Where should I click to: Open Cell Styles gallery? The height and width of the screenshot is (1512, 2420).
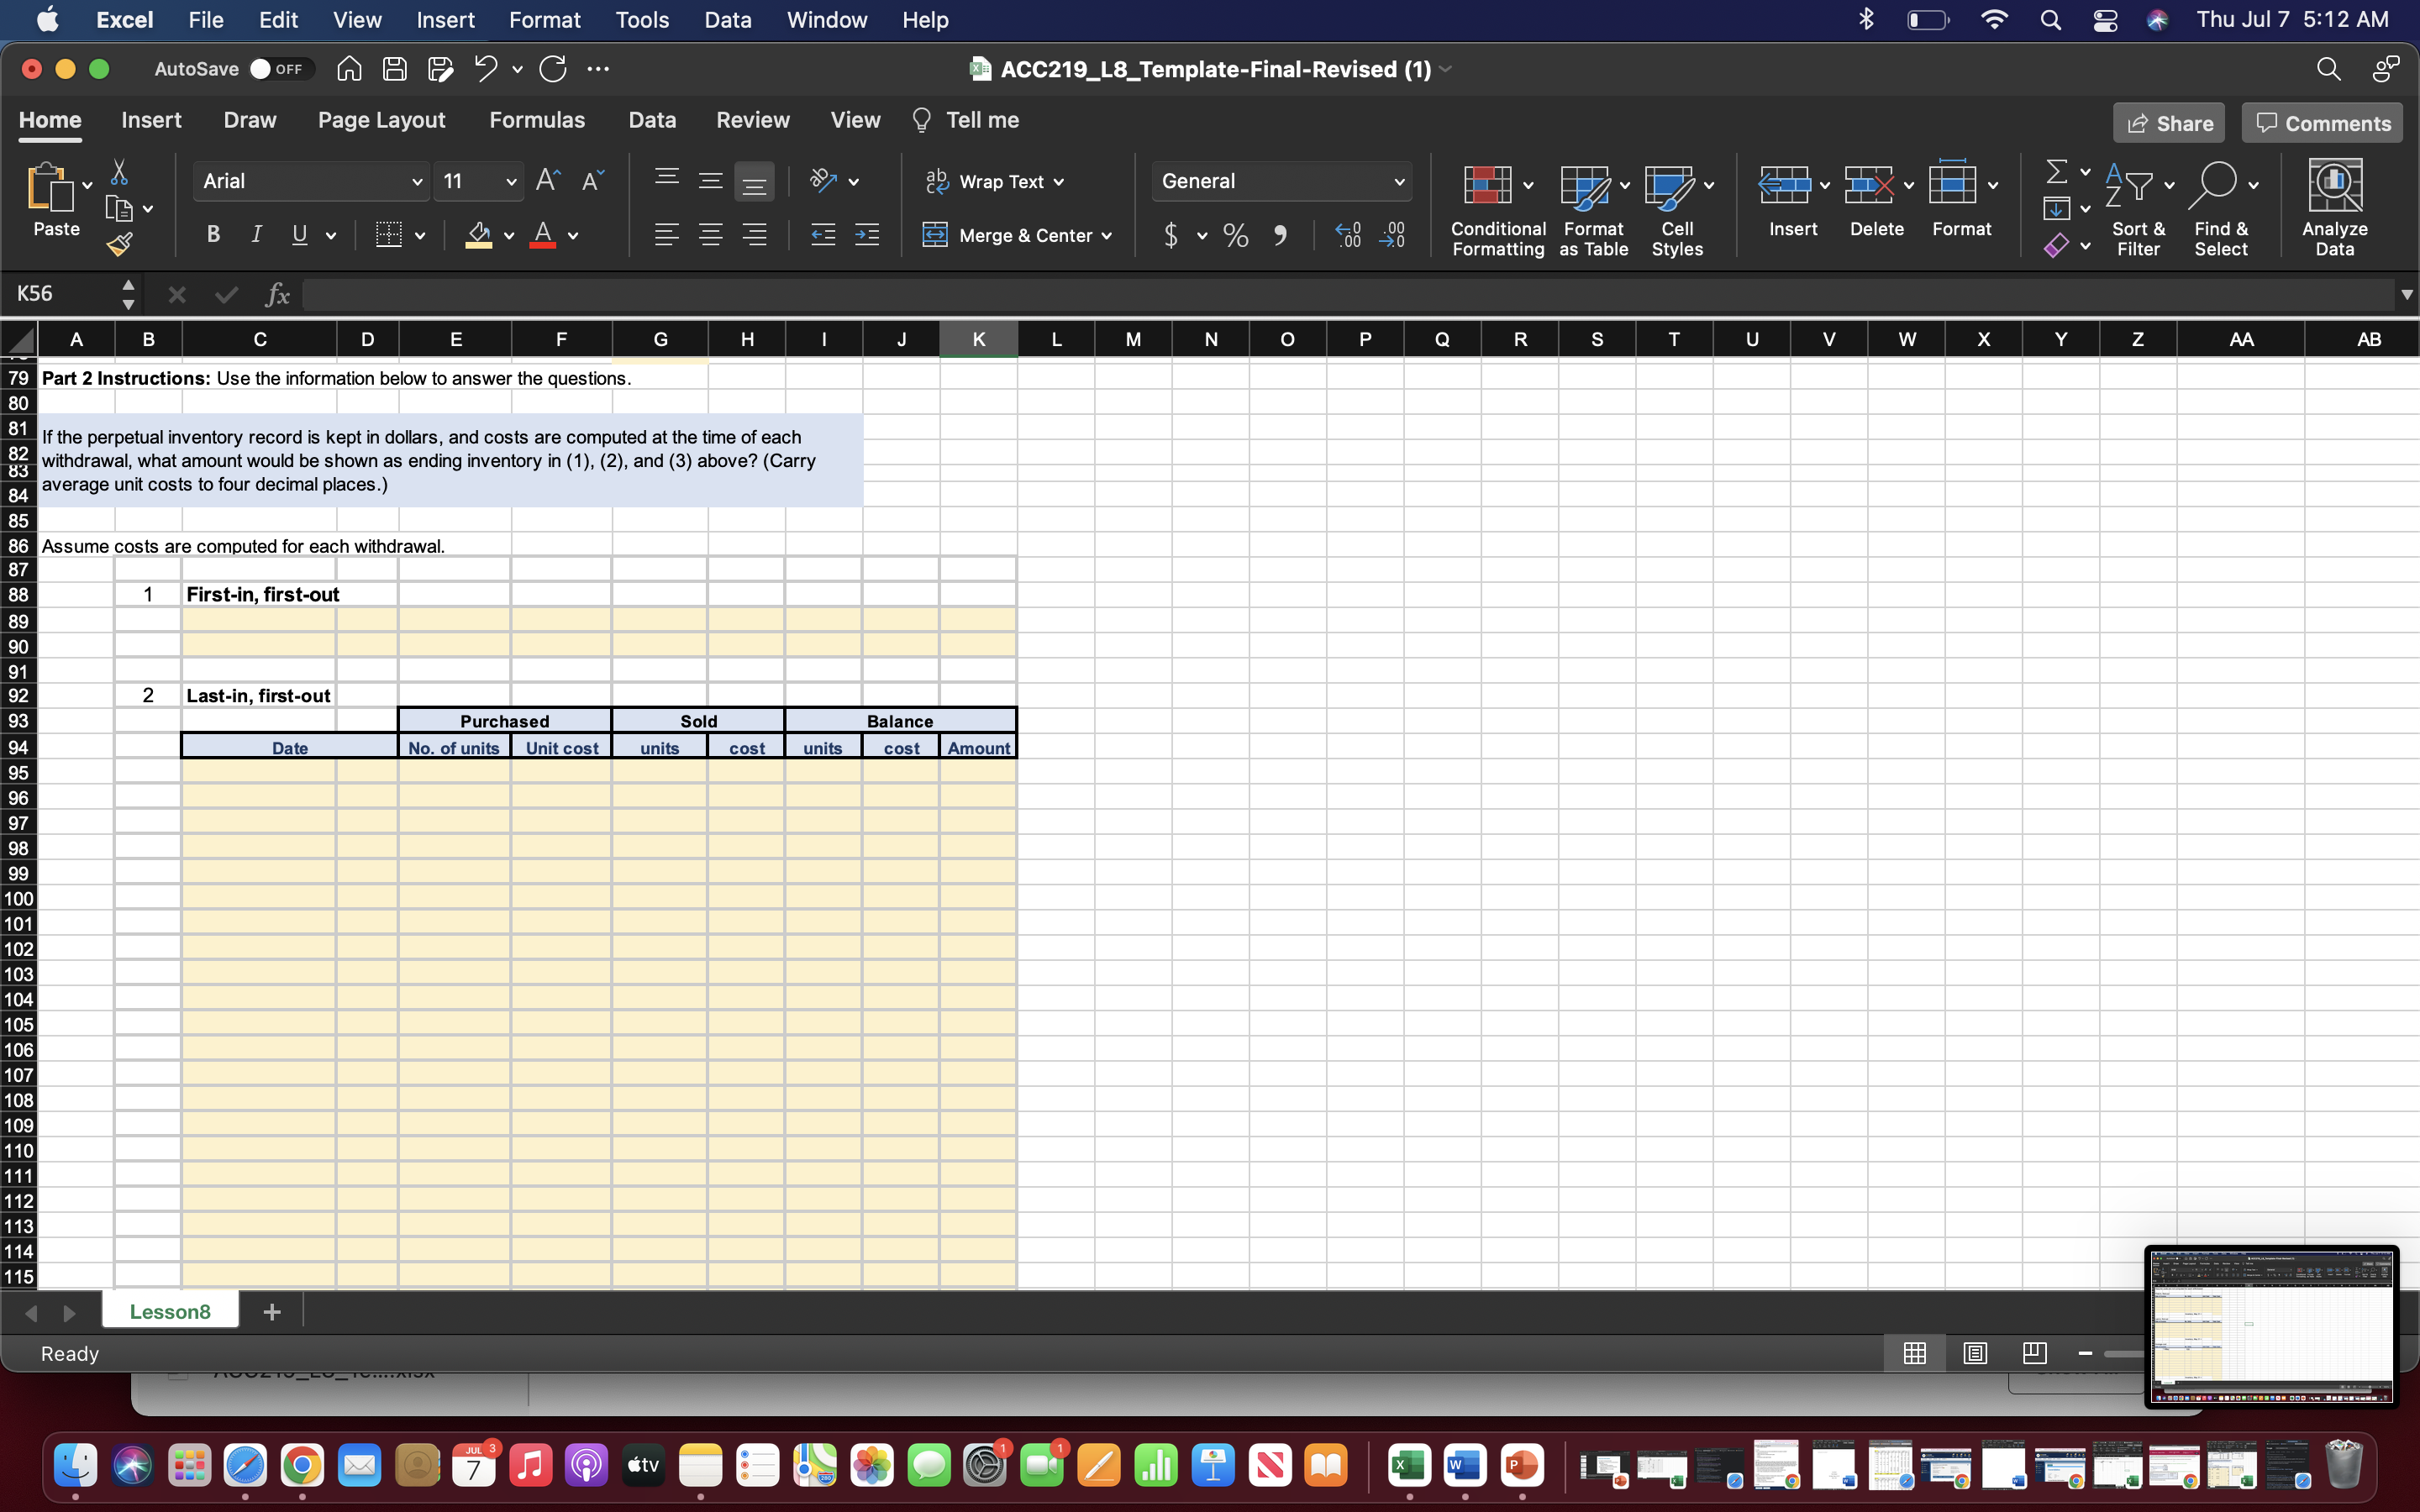(x=1677, y=210)
